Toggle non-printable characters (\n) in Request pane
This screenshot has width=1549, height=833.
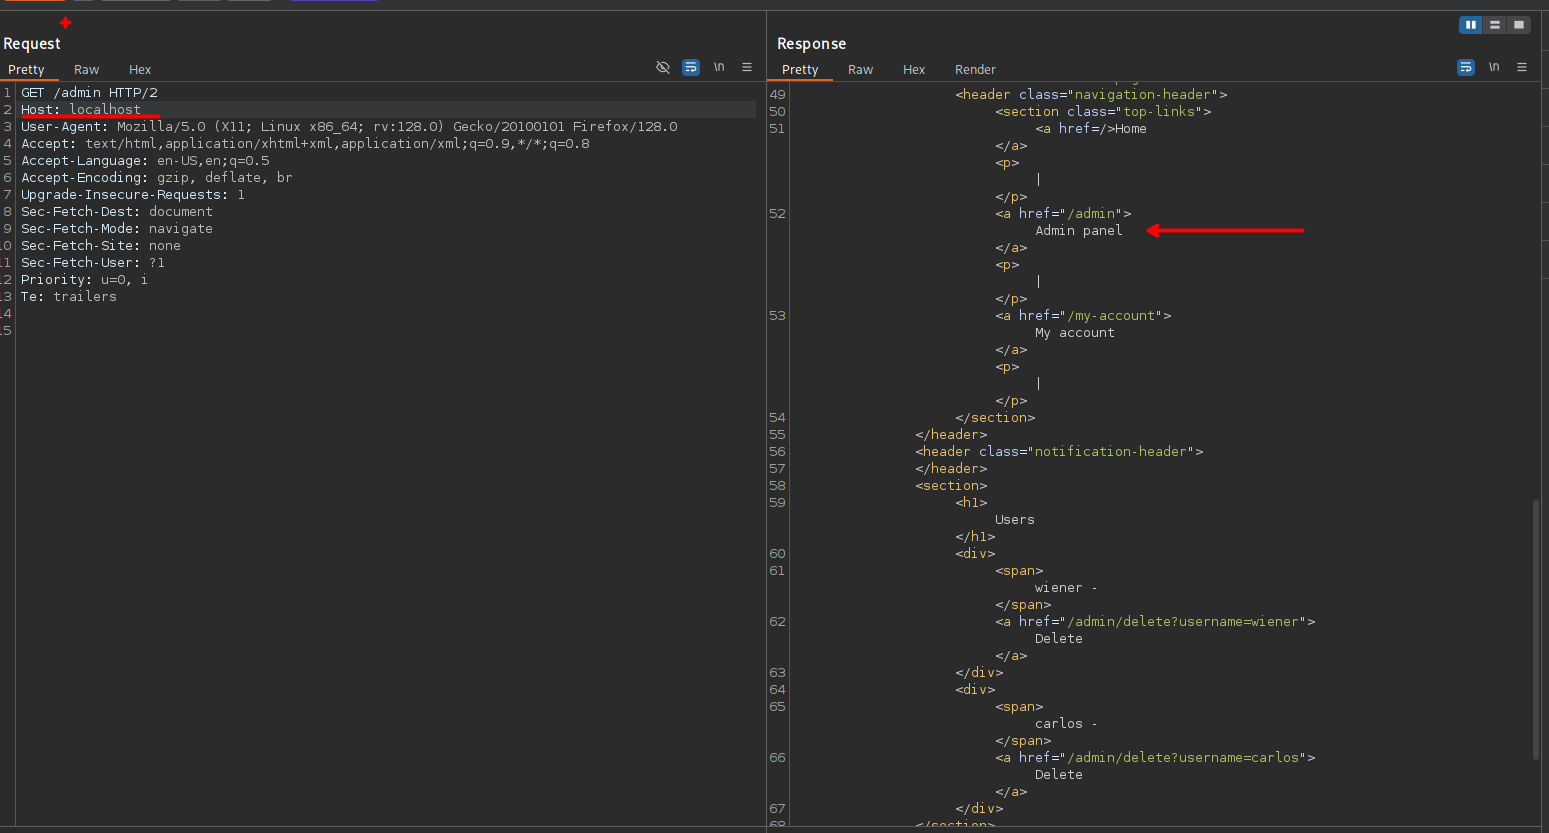[x=719, y=67]
